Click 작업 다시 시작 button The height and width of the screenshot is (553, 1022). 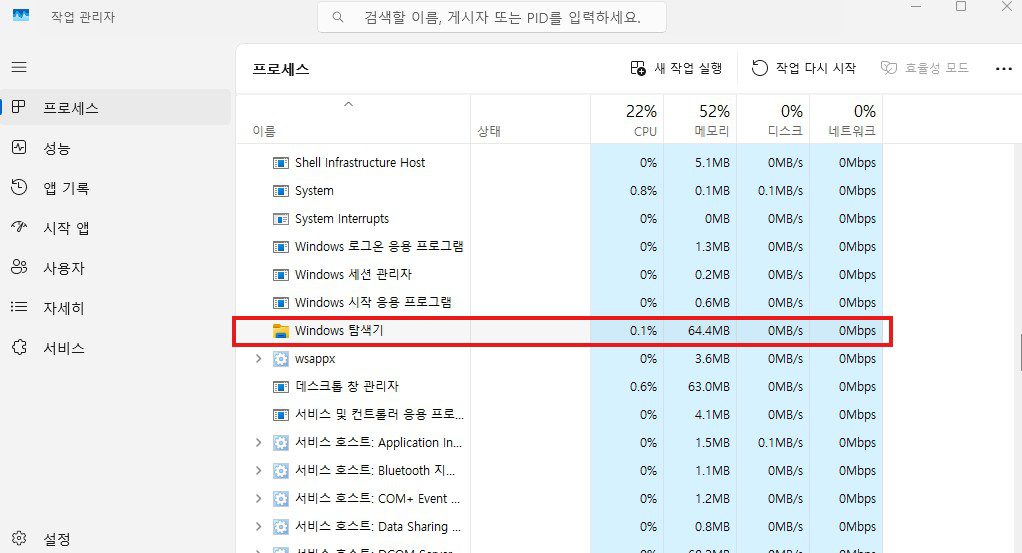point(804,68)
